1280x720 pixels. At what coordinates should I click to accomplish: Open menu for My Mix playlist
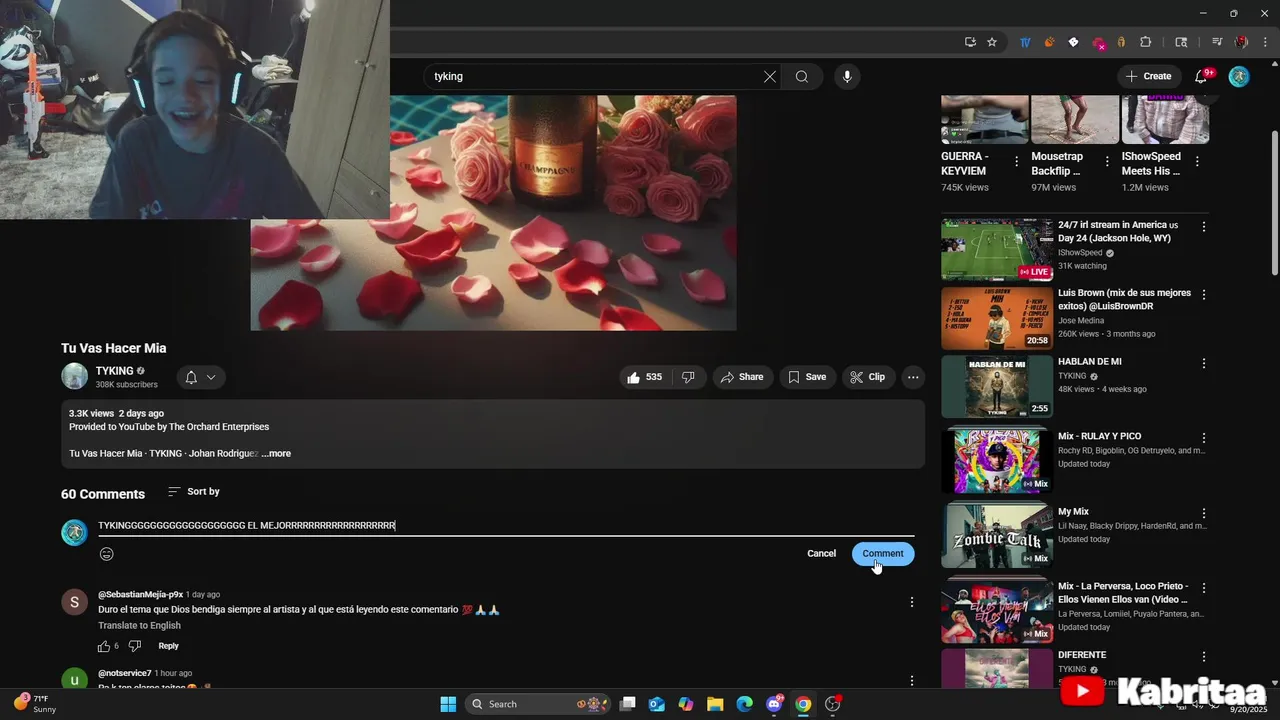1204,513
